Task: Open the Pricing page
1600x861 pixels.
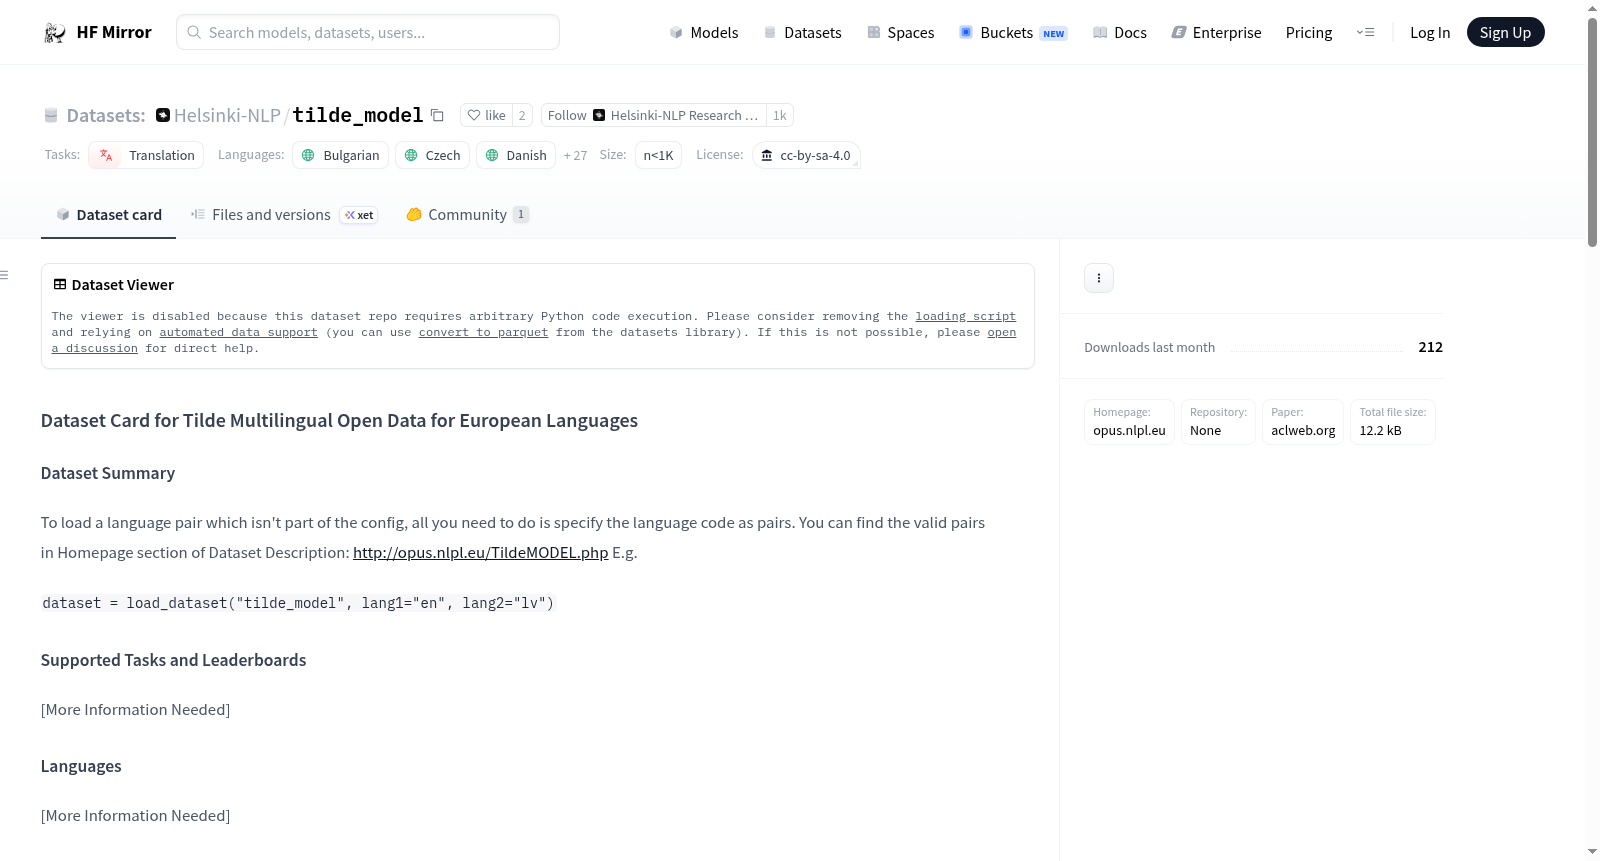Action: tap(1309, 33)
